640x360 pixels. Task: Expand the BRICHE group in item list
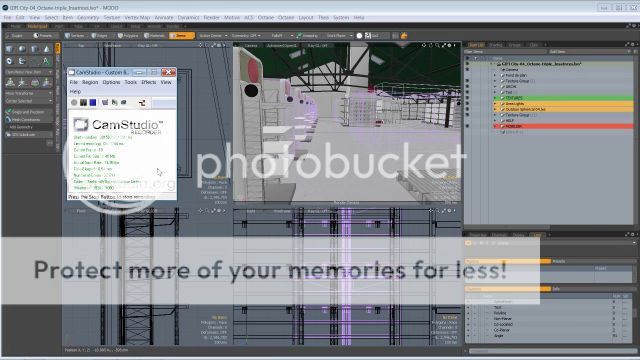point(496,87)
